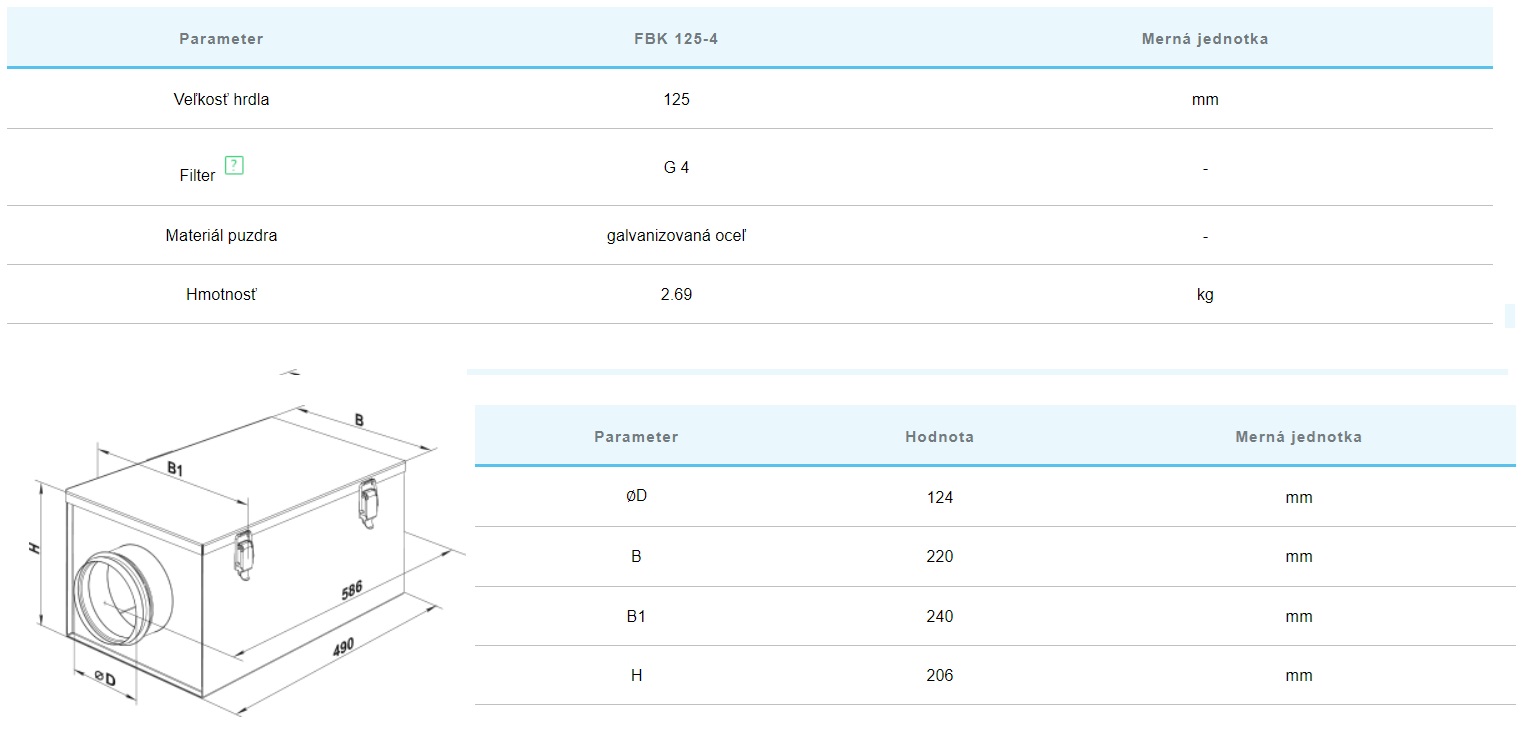Click the G 4 filter value
1532x741 pixels.
pyautogui.click(x=676, y=167)
